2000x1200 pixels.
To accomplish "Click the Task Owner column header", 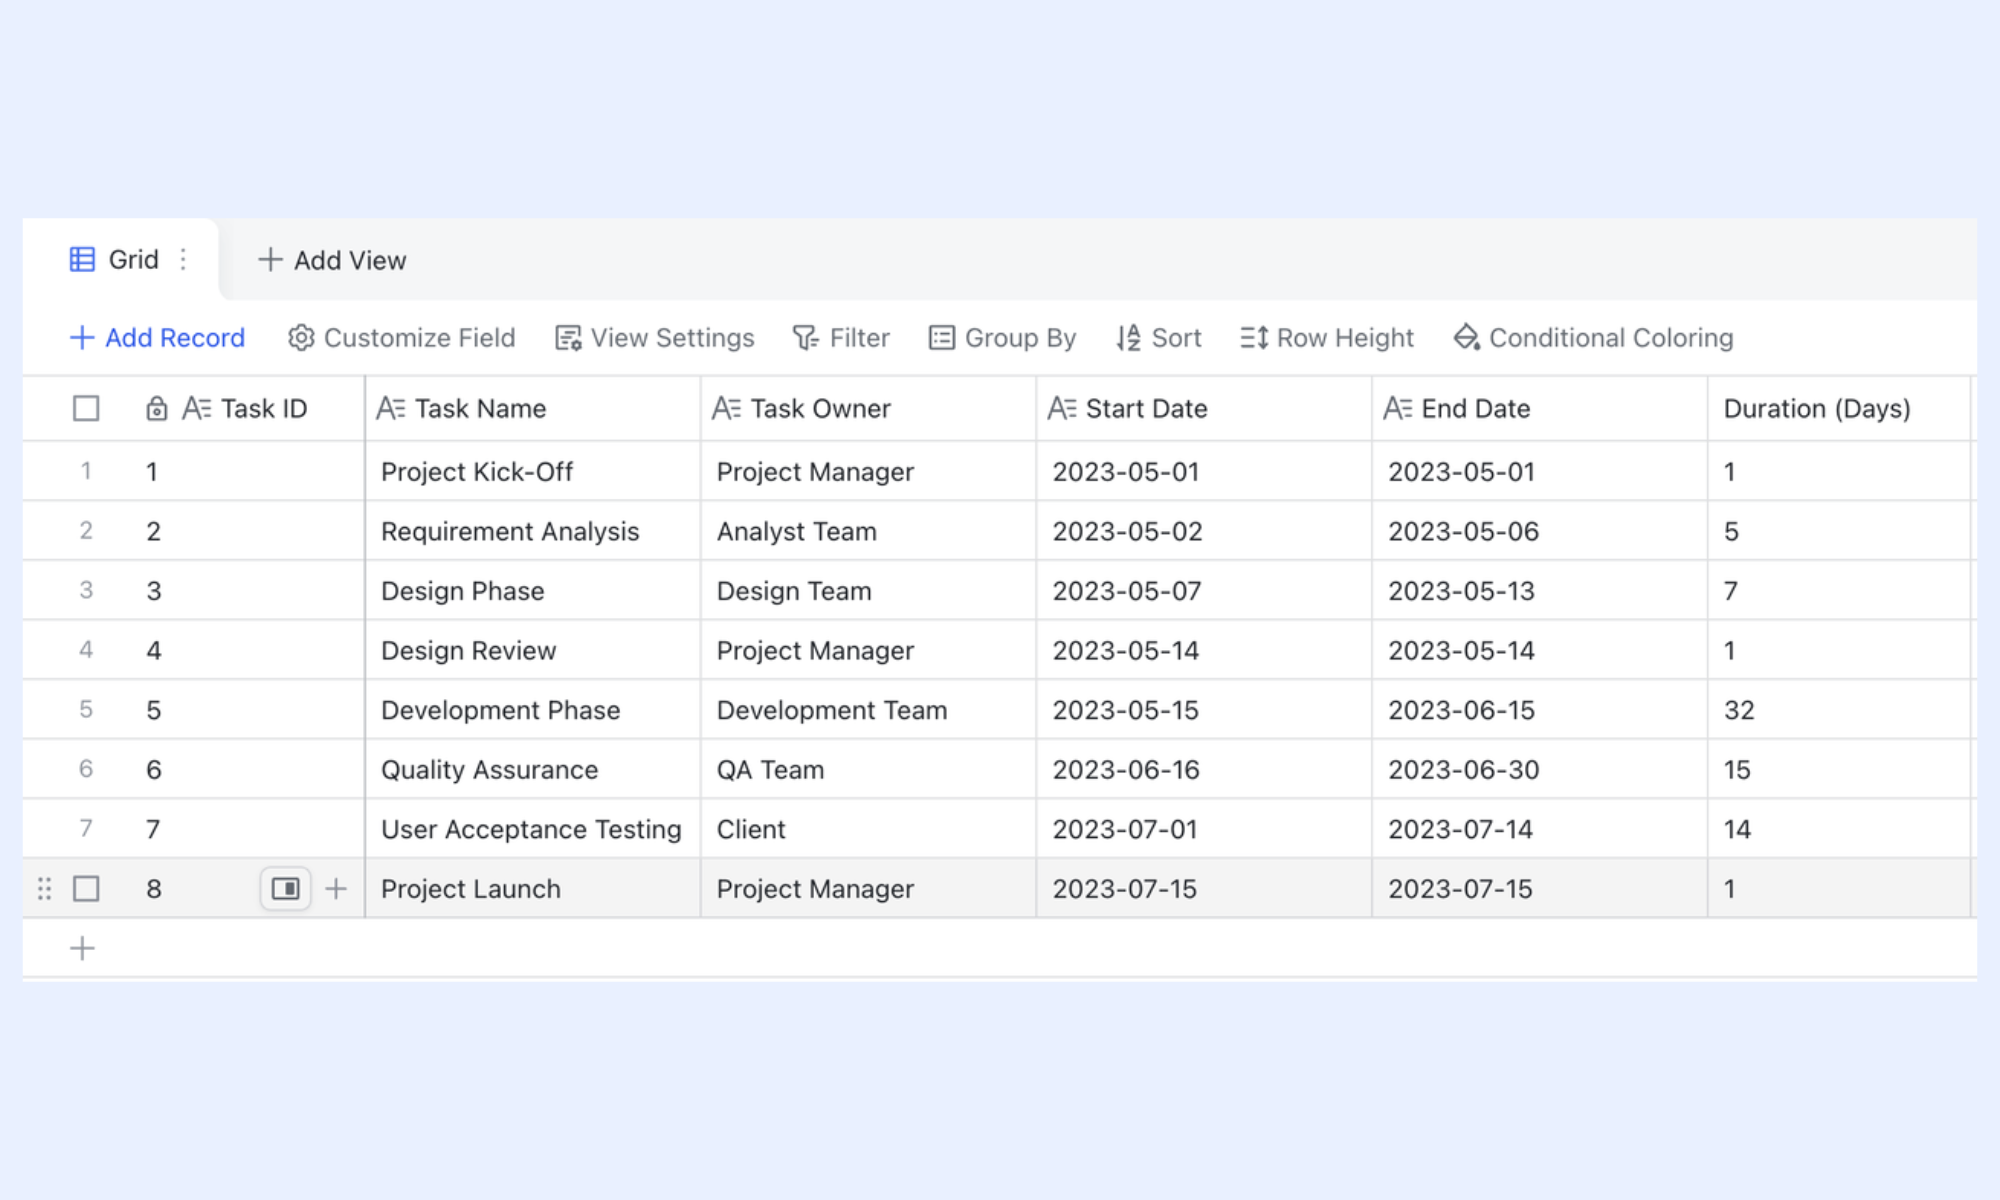I will [x=868, y=408].
